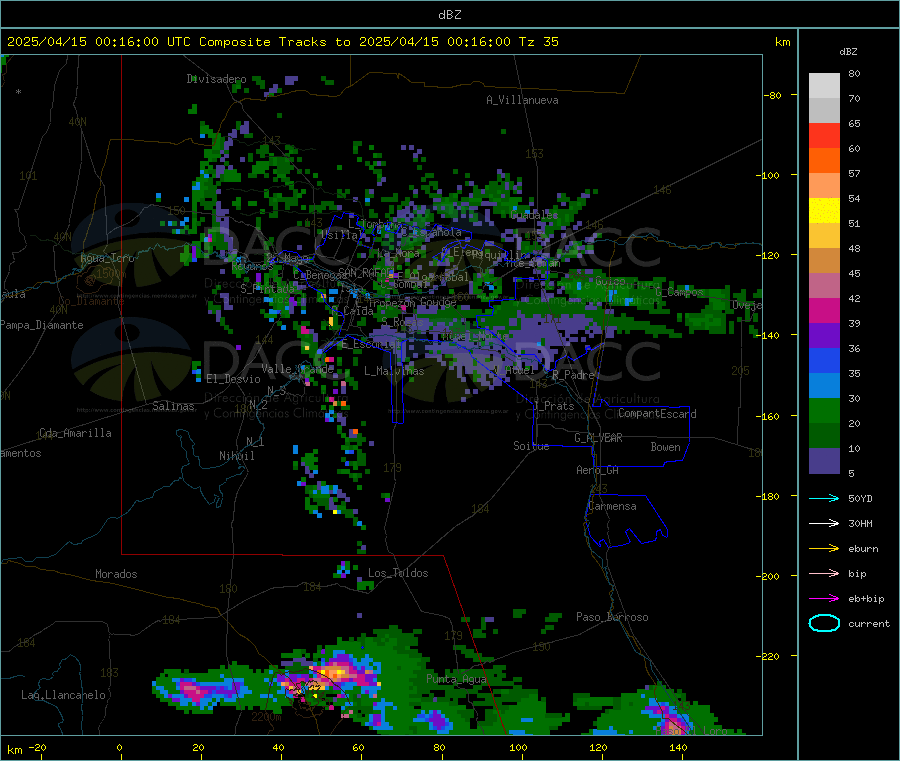Click the asterisk marker near map top-left
The image size is (900, 761).
click(x=19, y=92)
